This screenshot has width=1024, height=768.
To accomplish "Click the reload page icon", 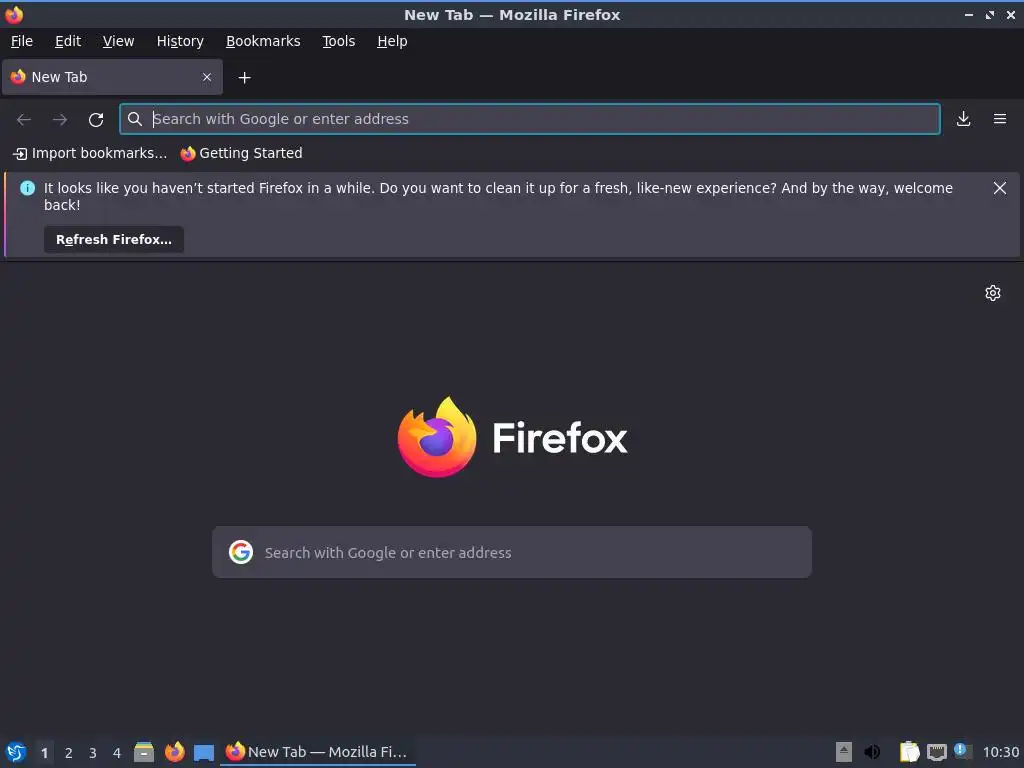I will 96,120.
